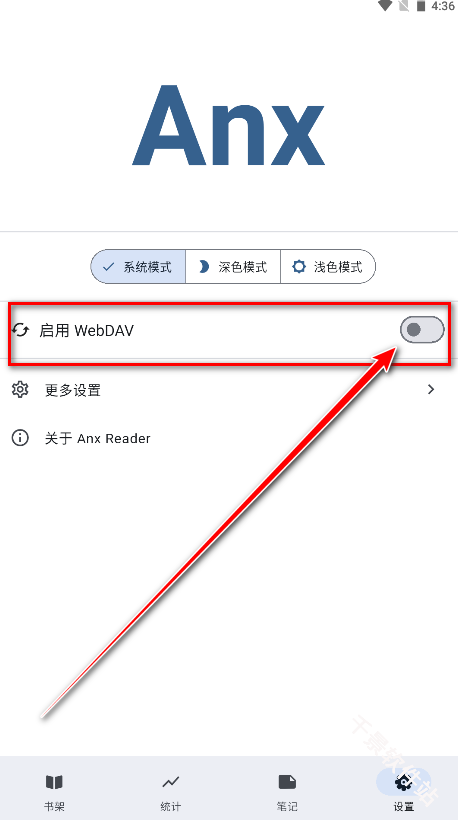Screen dimensions: 458x820
Task: Click the large Anx logo
Action: tap(228, 125)
